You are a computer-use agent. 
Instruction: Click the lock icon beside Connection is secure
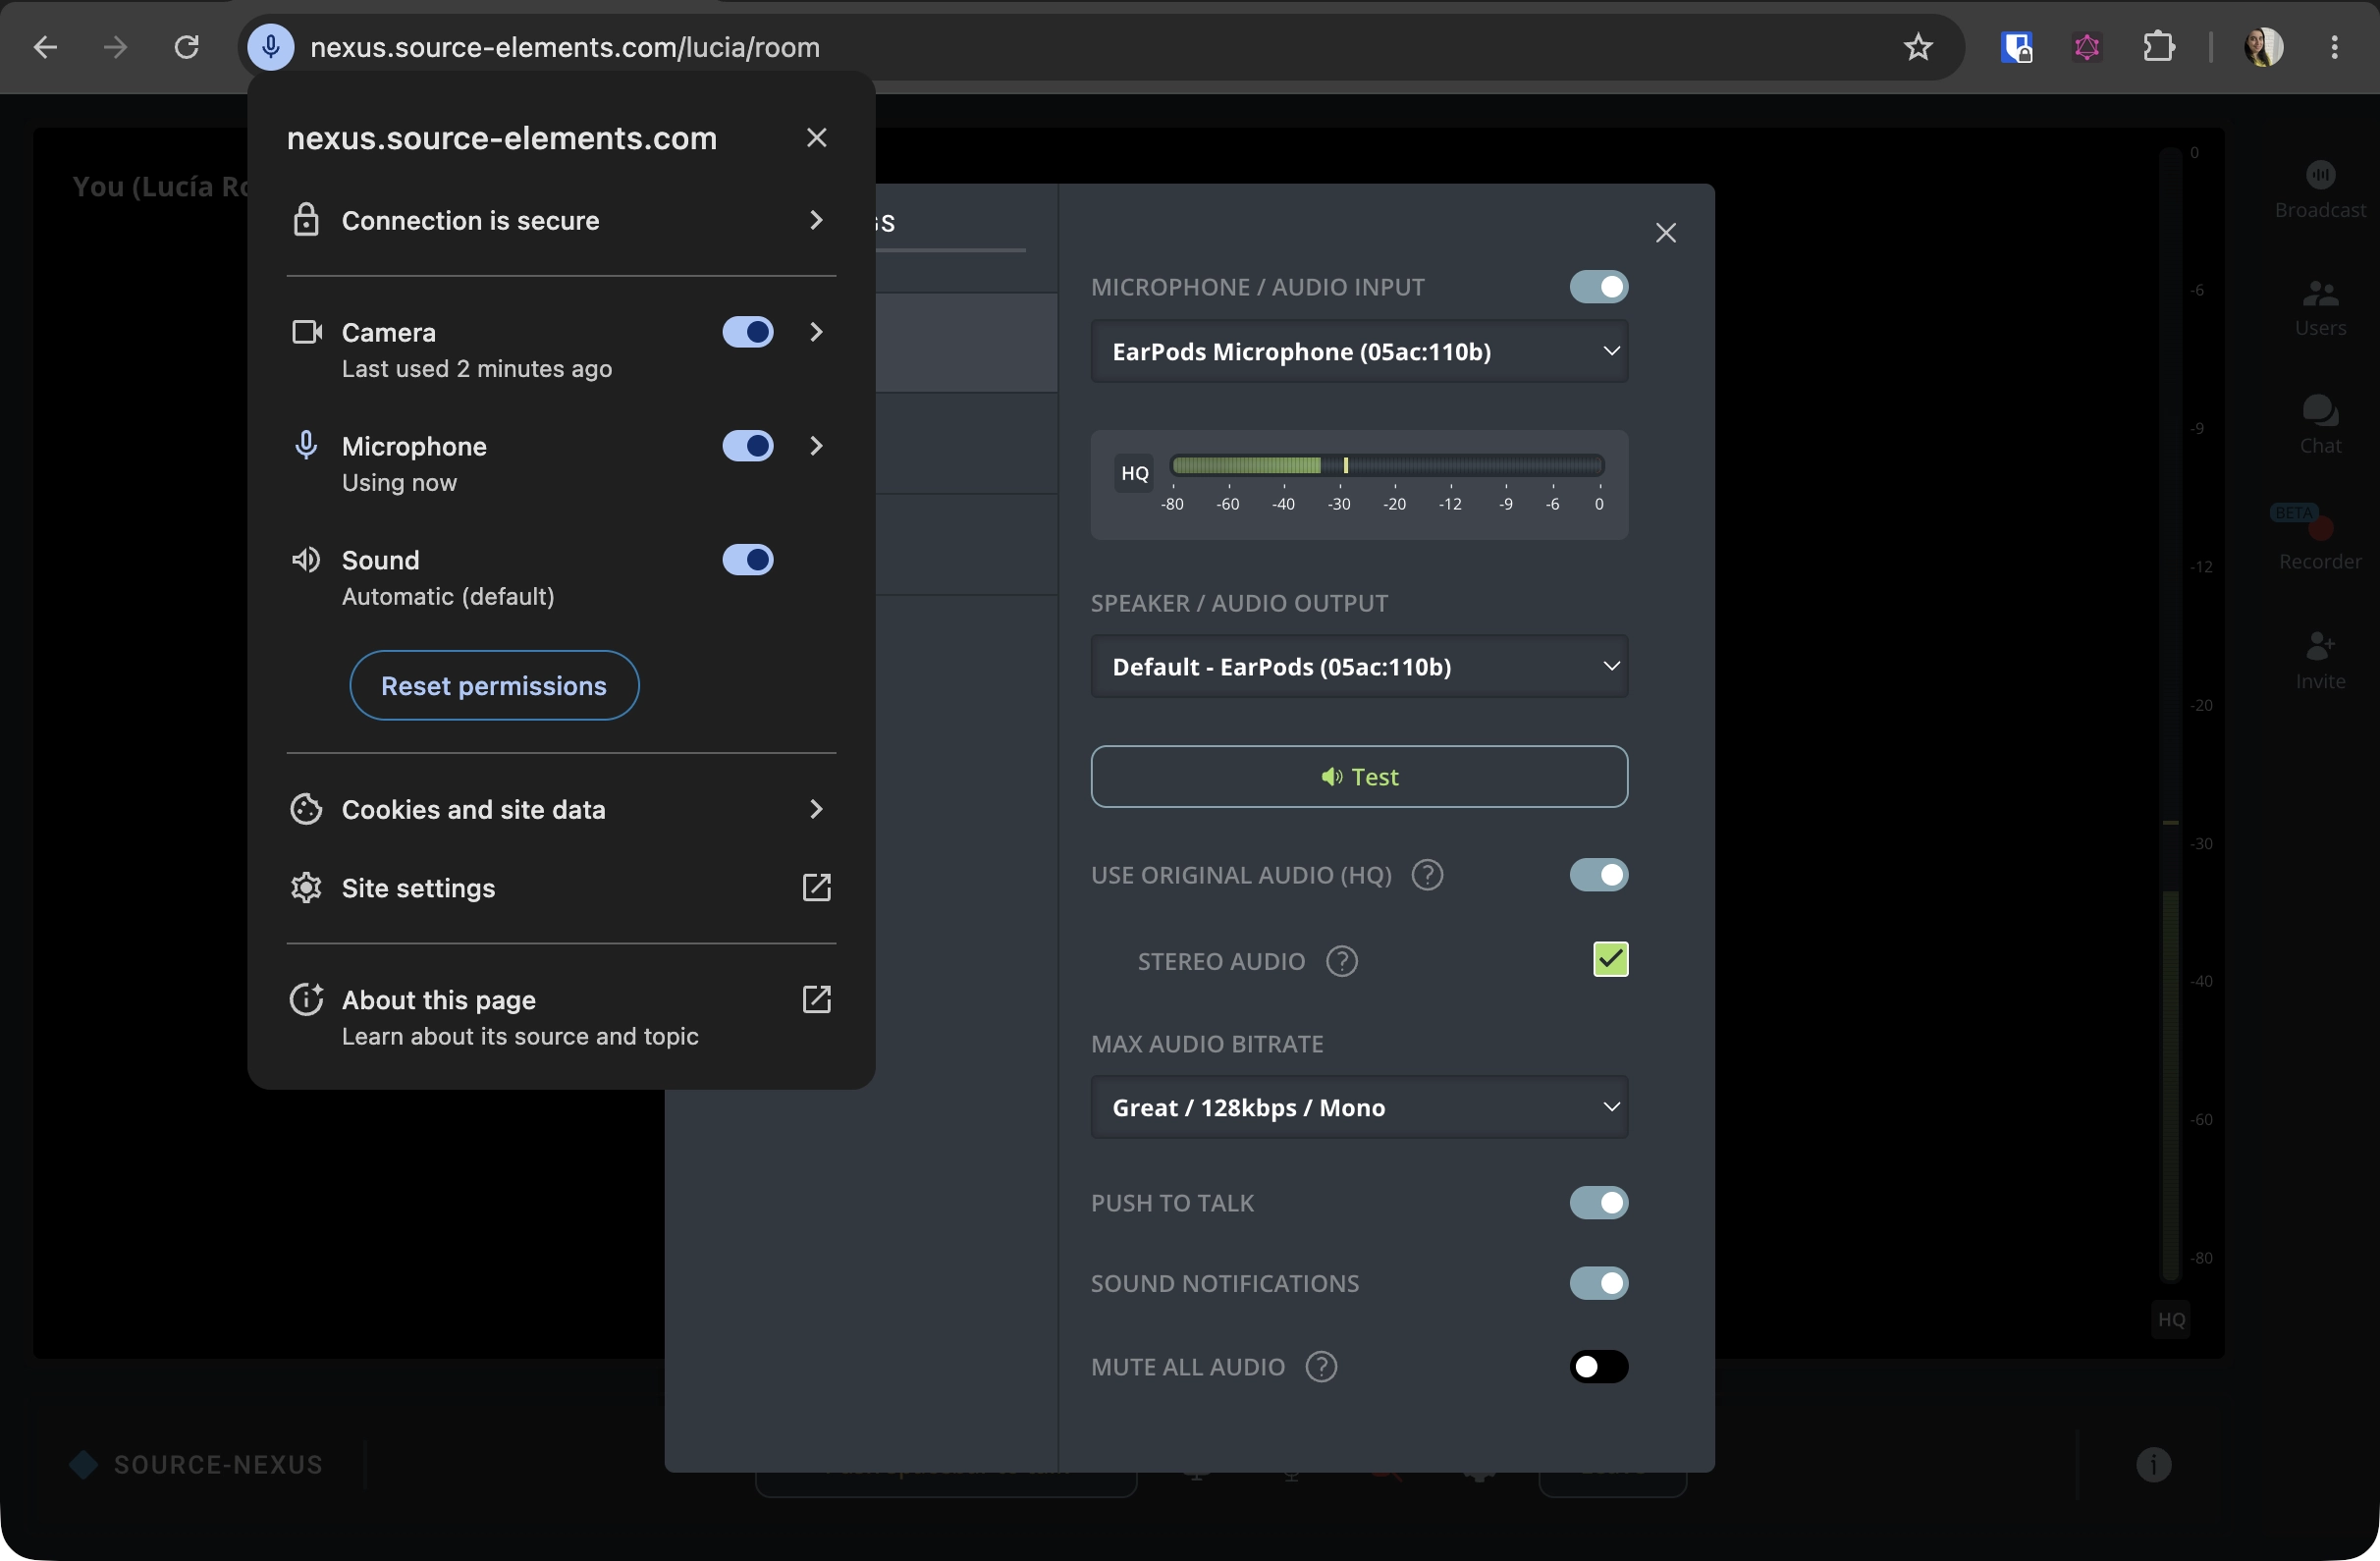[x=306, y=220]
